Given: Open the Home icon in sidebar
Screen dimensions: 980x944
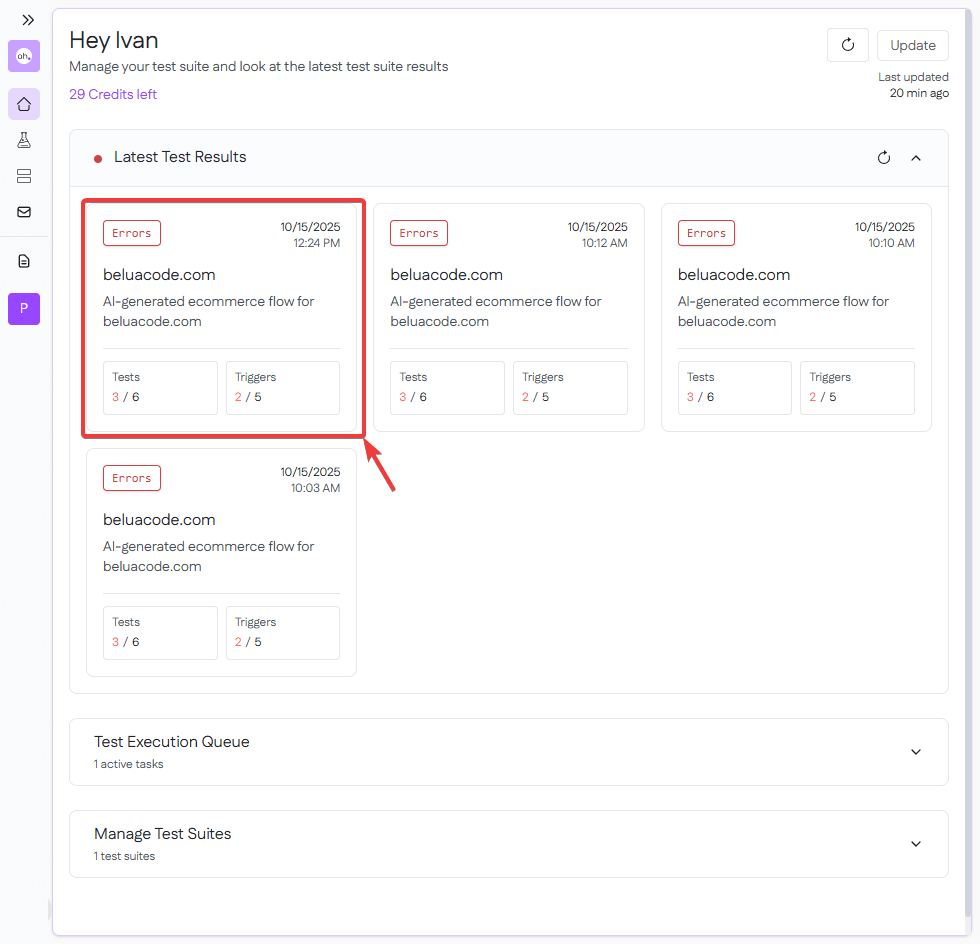Looking at the screenshot, I should (x=24, y=104).
